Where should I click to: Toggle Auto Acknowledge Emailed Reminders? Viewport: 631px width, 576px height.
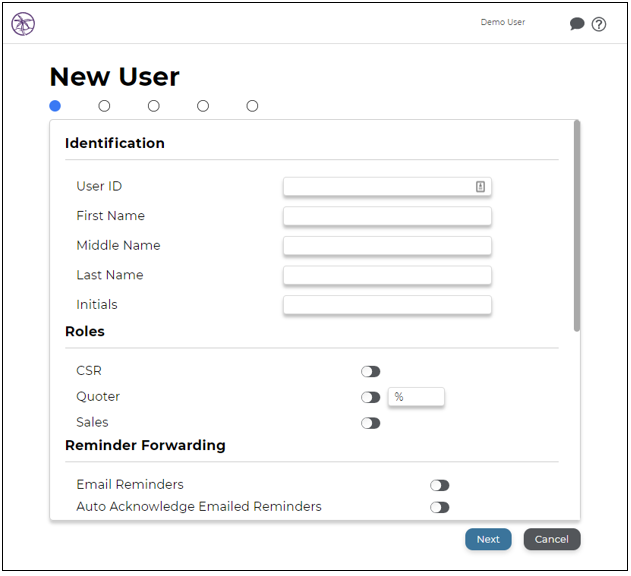pos(439,507)
